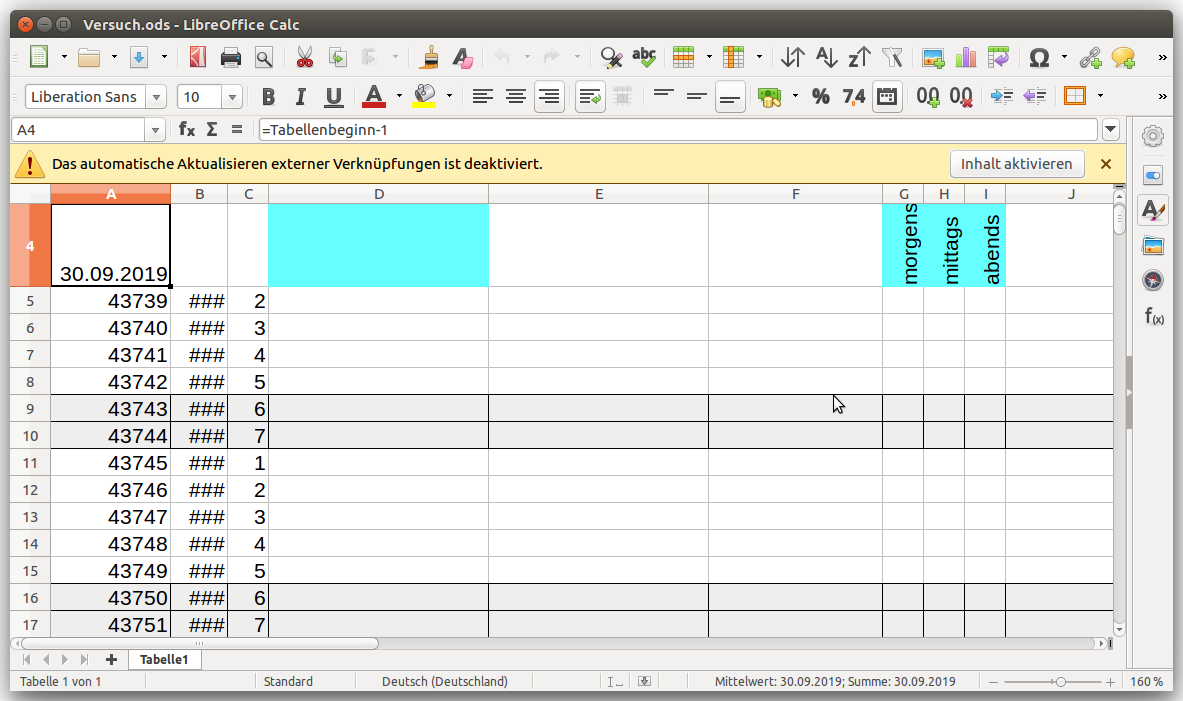Close the yellow infobar
This screenshot has width=1183, height=701.
1105,164
